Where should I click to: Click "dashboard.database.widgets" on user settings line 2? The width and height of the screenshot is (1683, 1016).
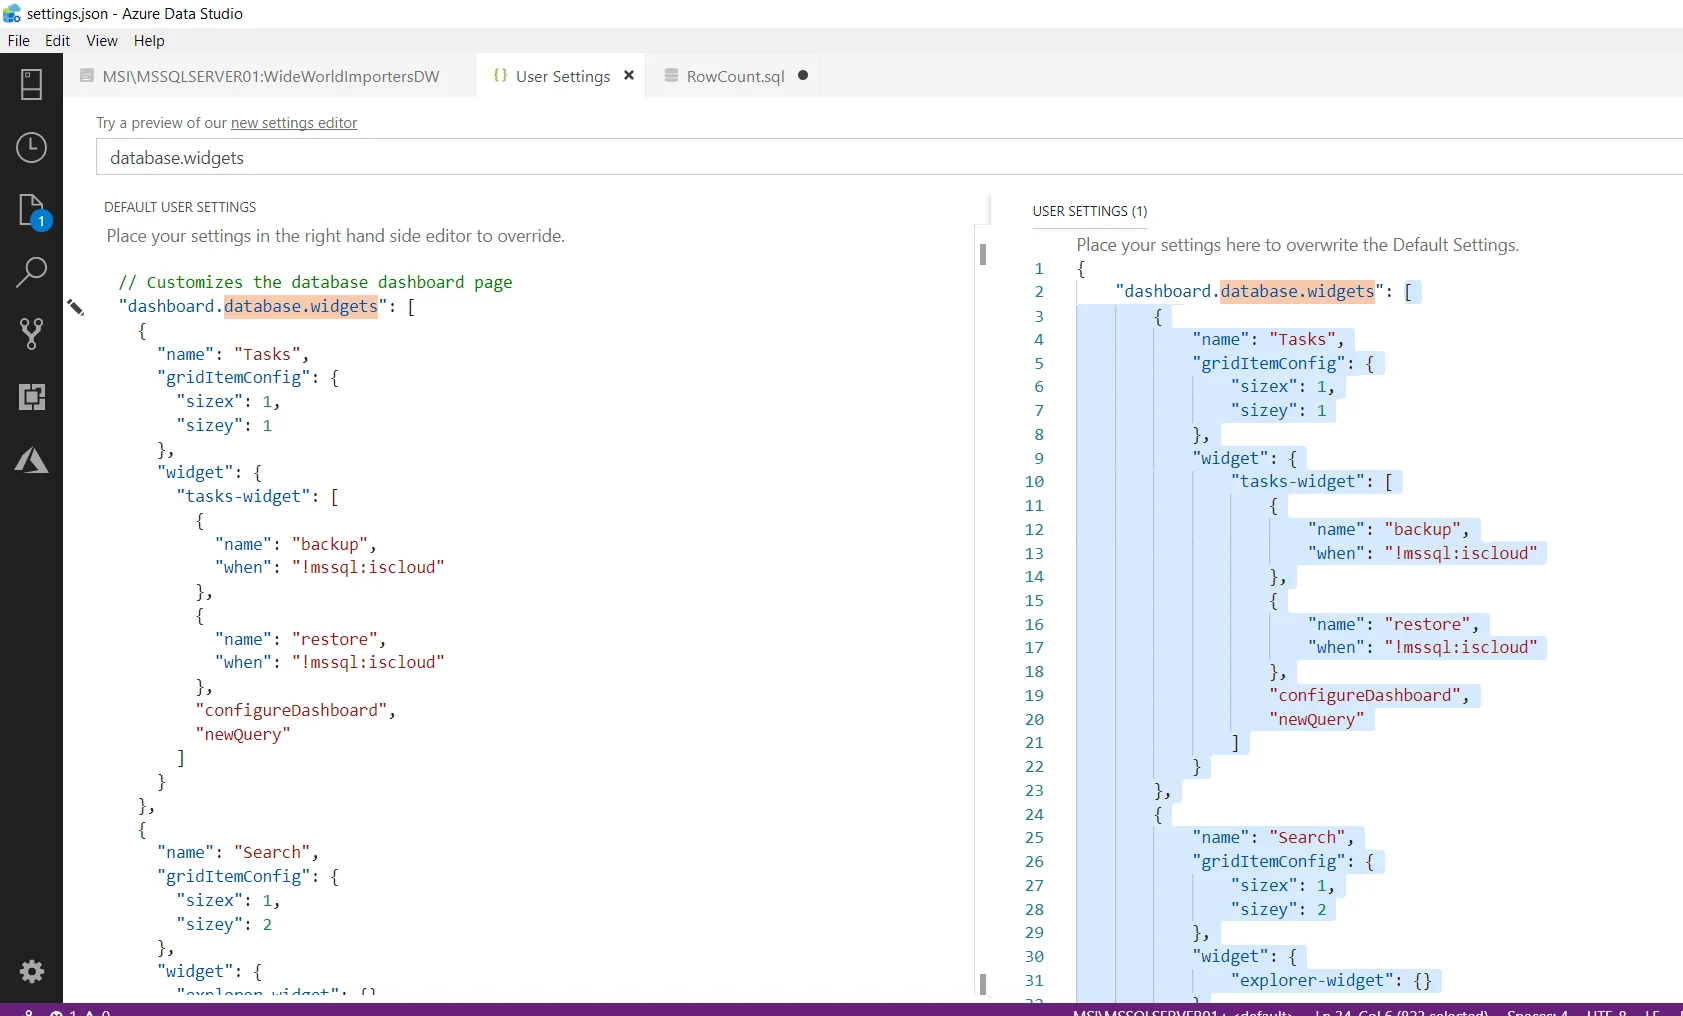[1250, 291]
